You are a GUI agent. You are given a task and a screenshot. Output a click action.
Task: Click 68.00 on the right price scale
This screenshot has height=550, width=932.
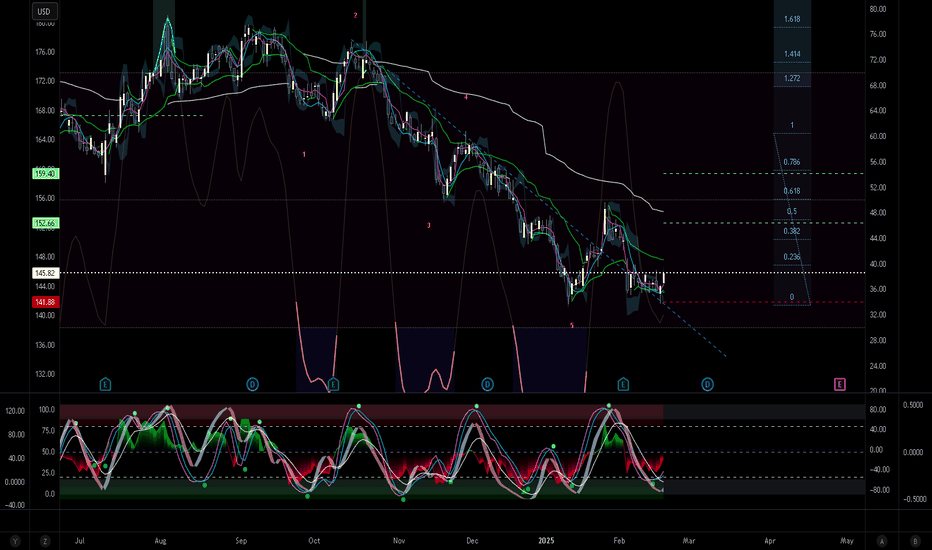point(878,86)
